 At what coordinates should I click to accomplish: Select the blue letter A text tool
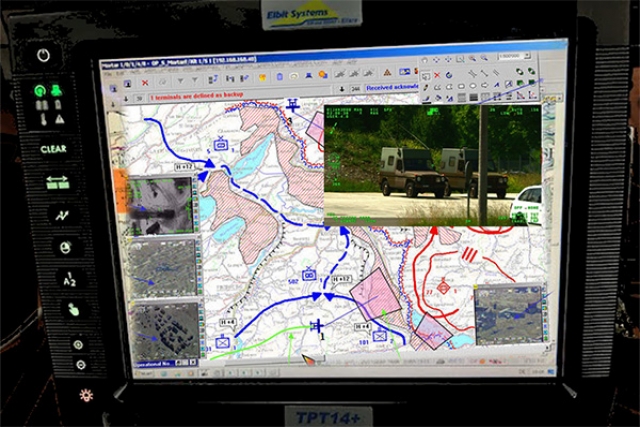(496, 85)
